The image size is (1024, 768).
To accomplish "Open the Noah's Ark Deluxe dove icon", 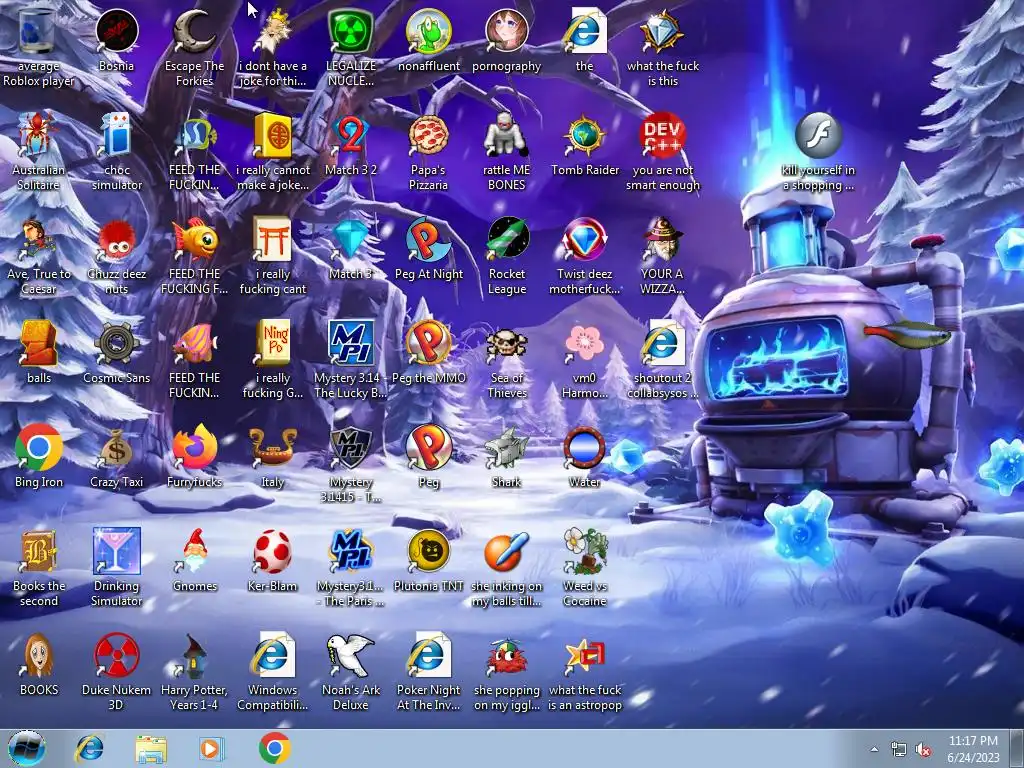I will (x=351, y=655).
